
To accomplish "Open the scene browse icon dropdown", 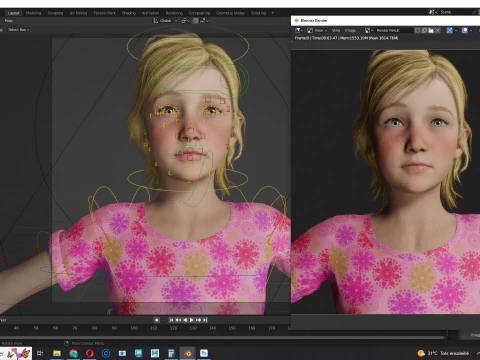I will tap(433, 12).
